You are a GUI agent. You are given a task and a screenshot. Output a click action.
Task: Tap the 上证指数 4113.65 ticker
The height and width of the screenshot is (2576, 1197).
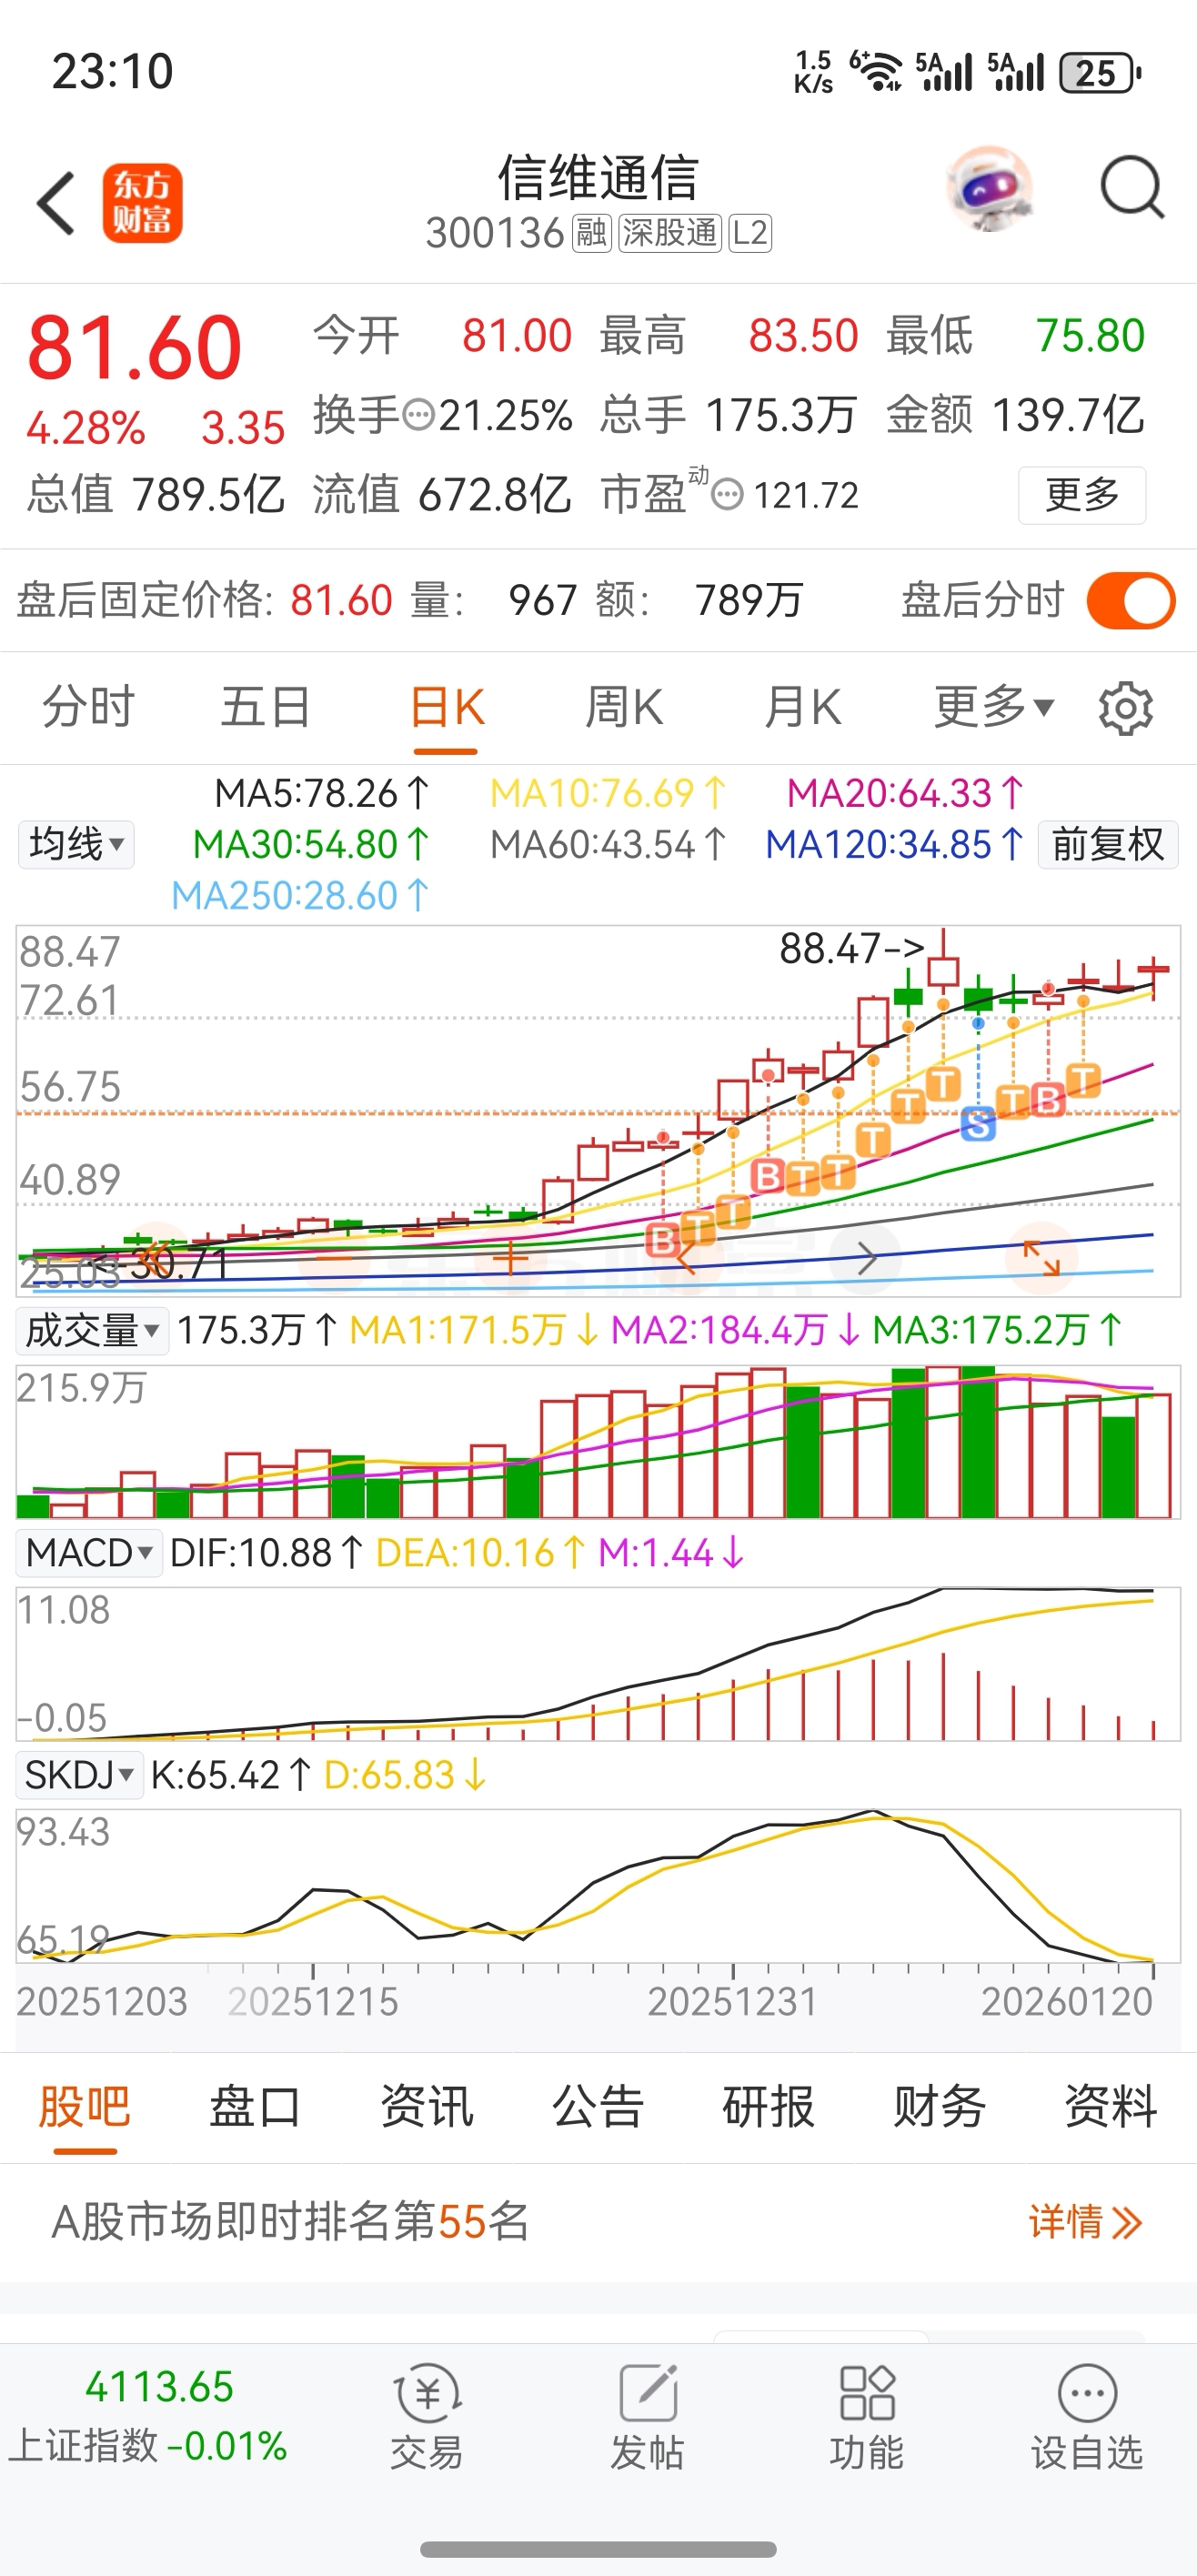[x=150, y=2416]
